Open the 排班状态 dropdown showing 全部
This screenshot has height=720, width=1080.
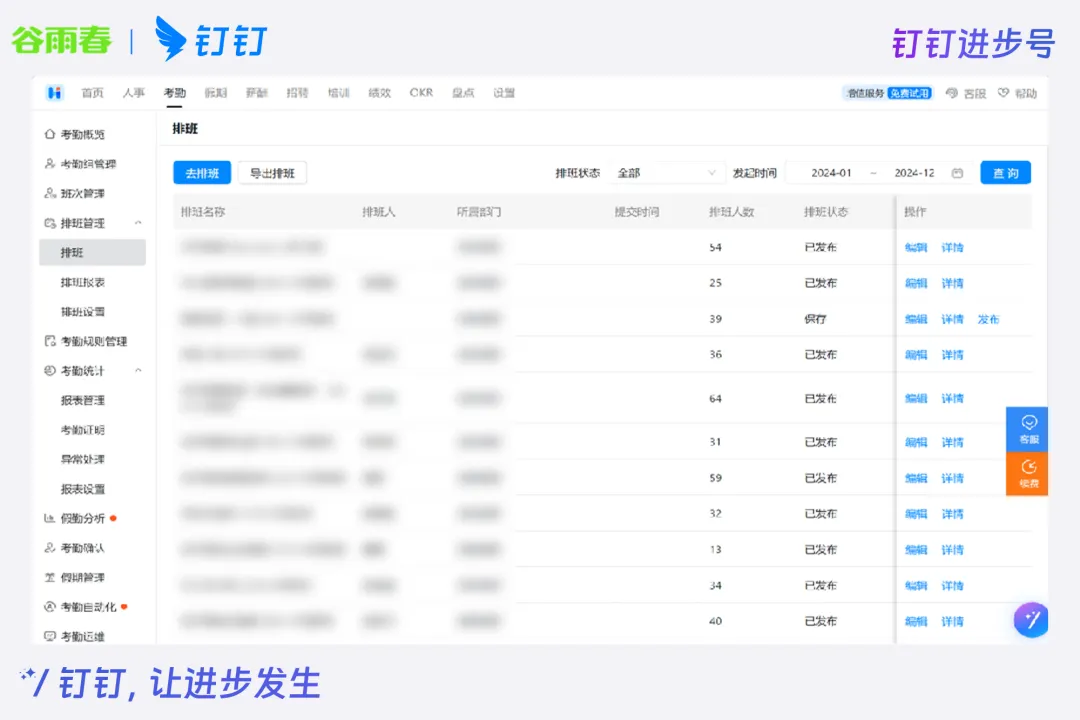[x=667, y=173]
